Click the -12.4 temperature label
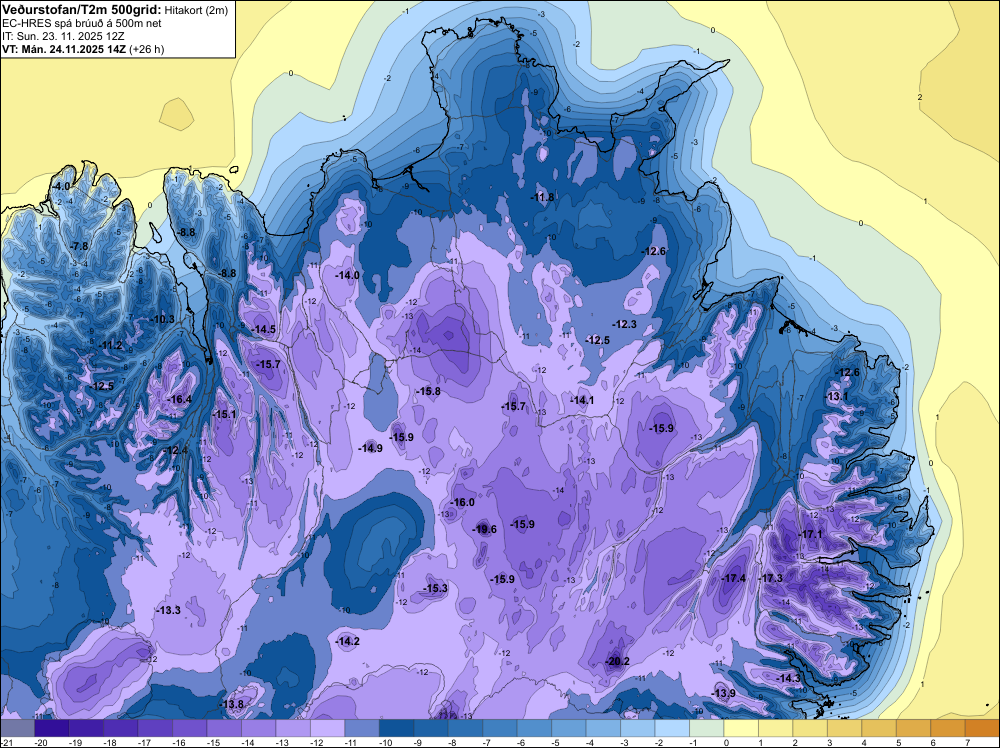Image resolution: width=1000 pixels, height=748 pixels. point(176,451)
